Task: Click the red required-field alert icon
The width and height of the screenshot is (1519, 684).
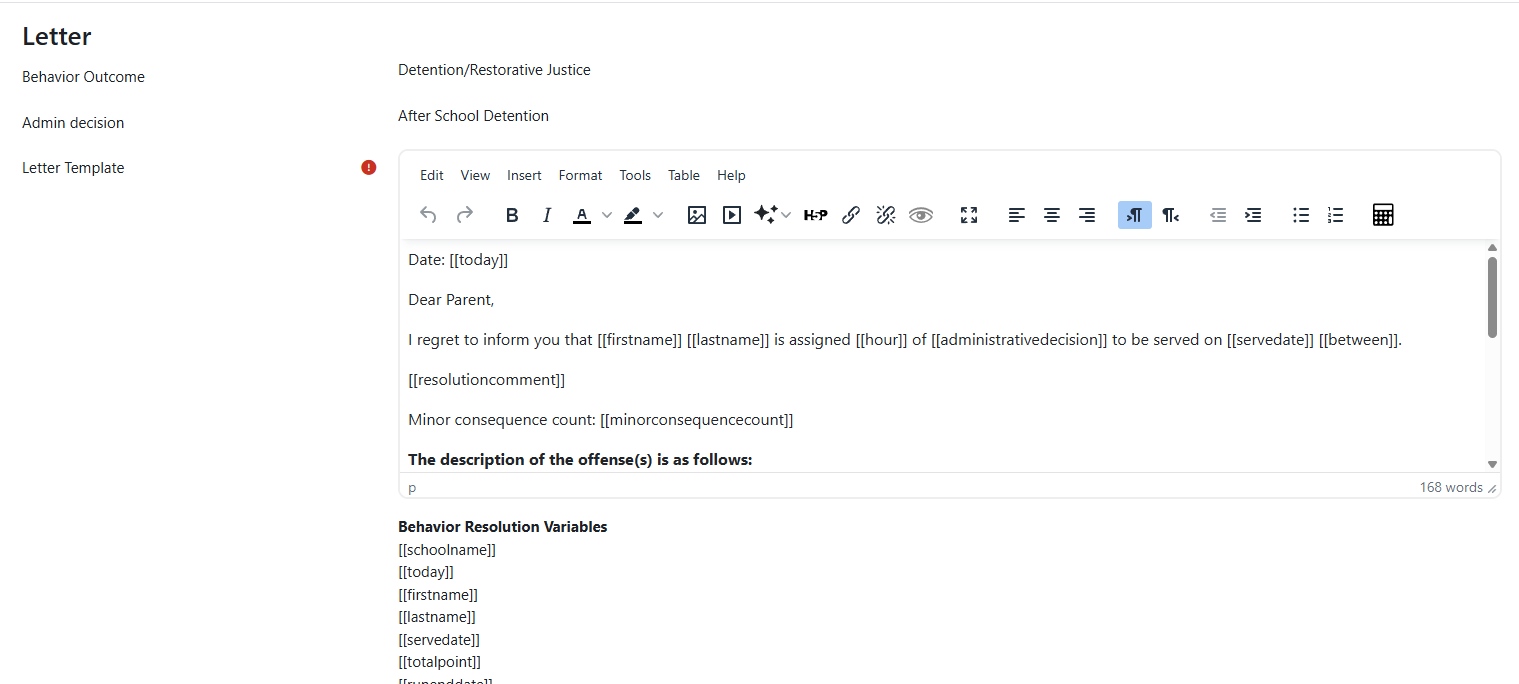Action: [x=369, y=168]
